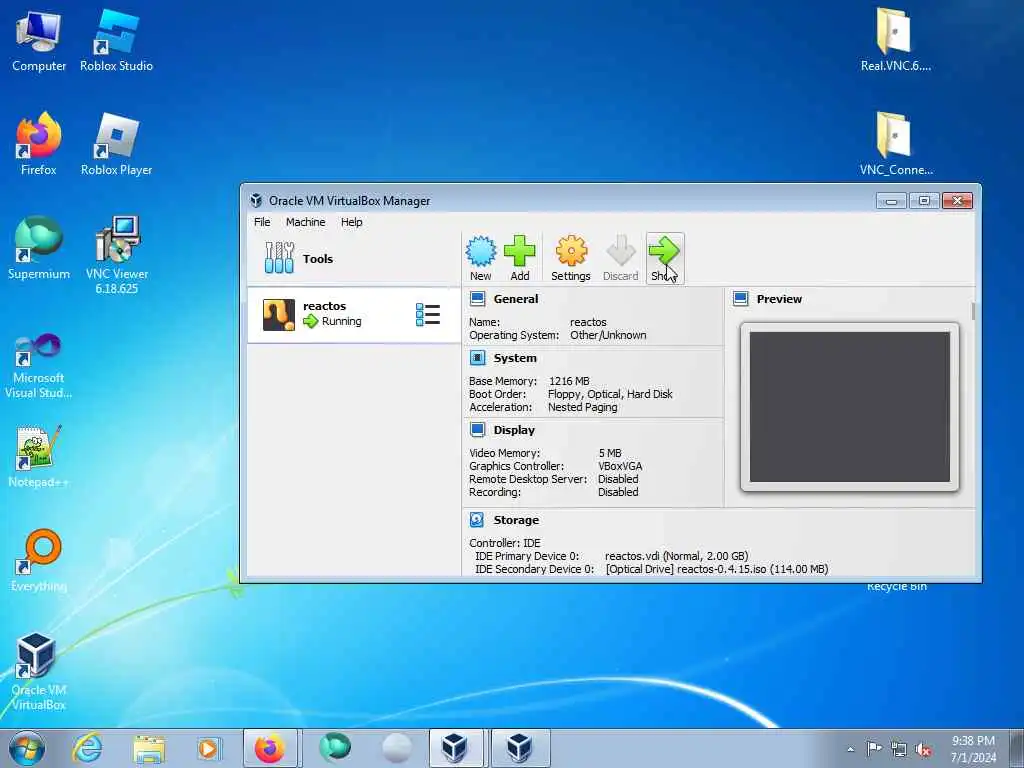
Task: Select the Firefox desktop shortcut
Action: click(39, 145)
